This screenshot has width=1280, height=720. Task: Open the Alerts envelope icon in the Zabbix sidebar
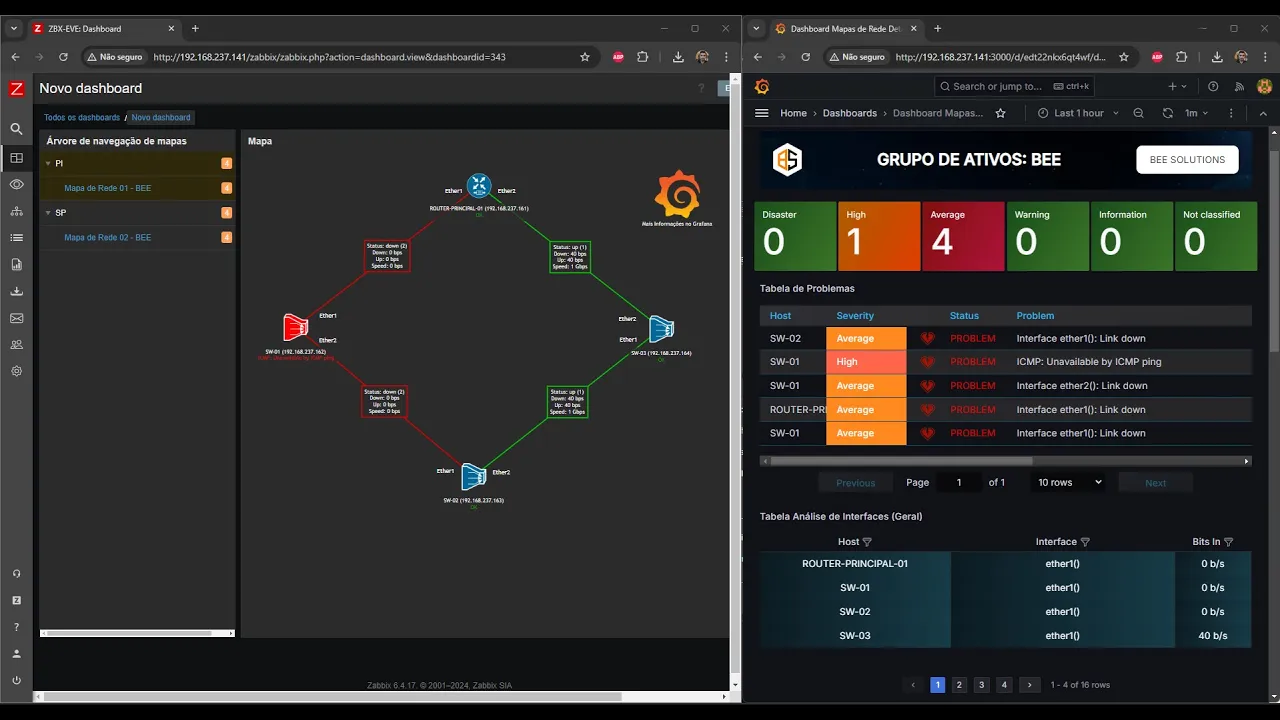tap(16, 318)
